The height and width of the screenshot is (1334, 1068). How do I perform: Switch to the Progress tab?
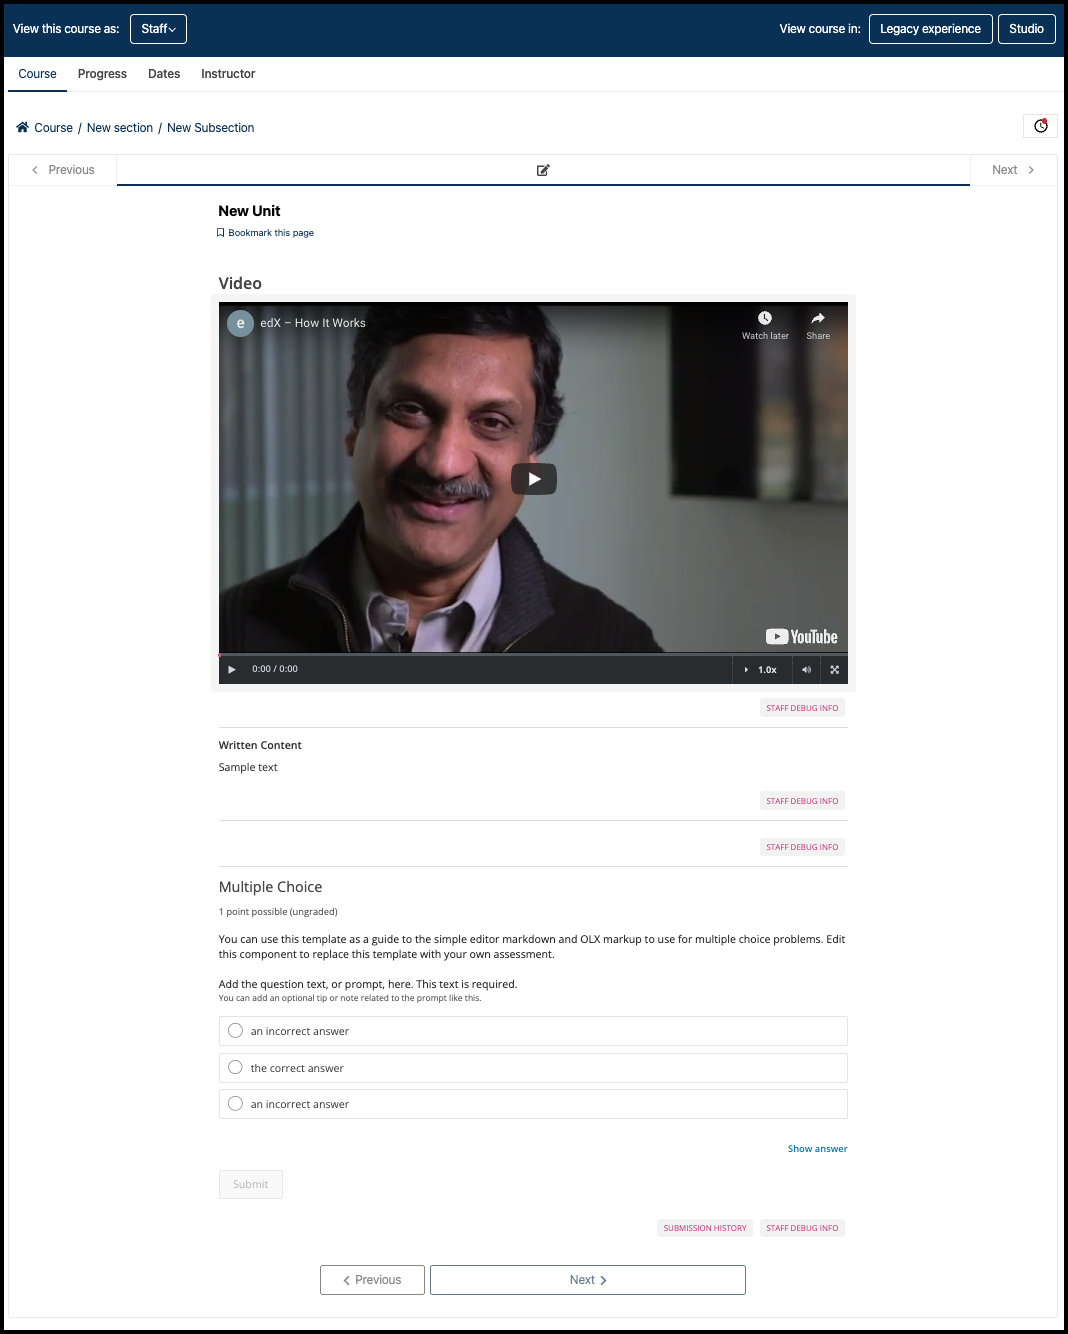[101, 74]
